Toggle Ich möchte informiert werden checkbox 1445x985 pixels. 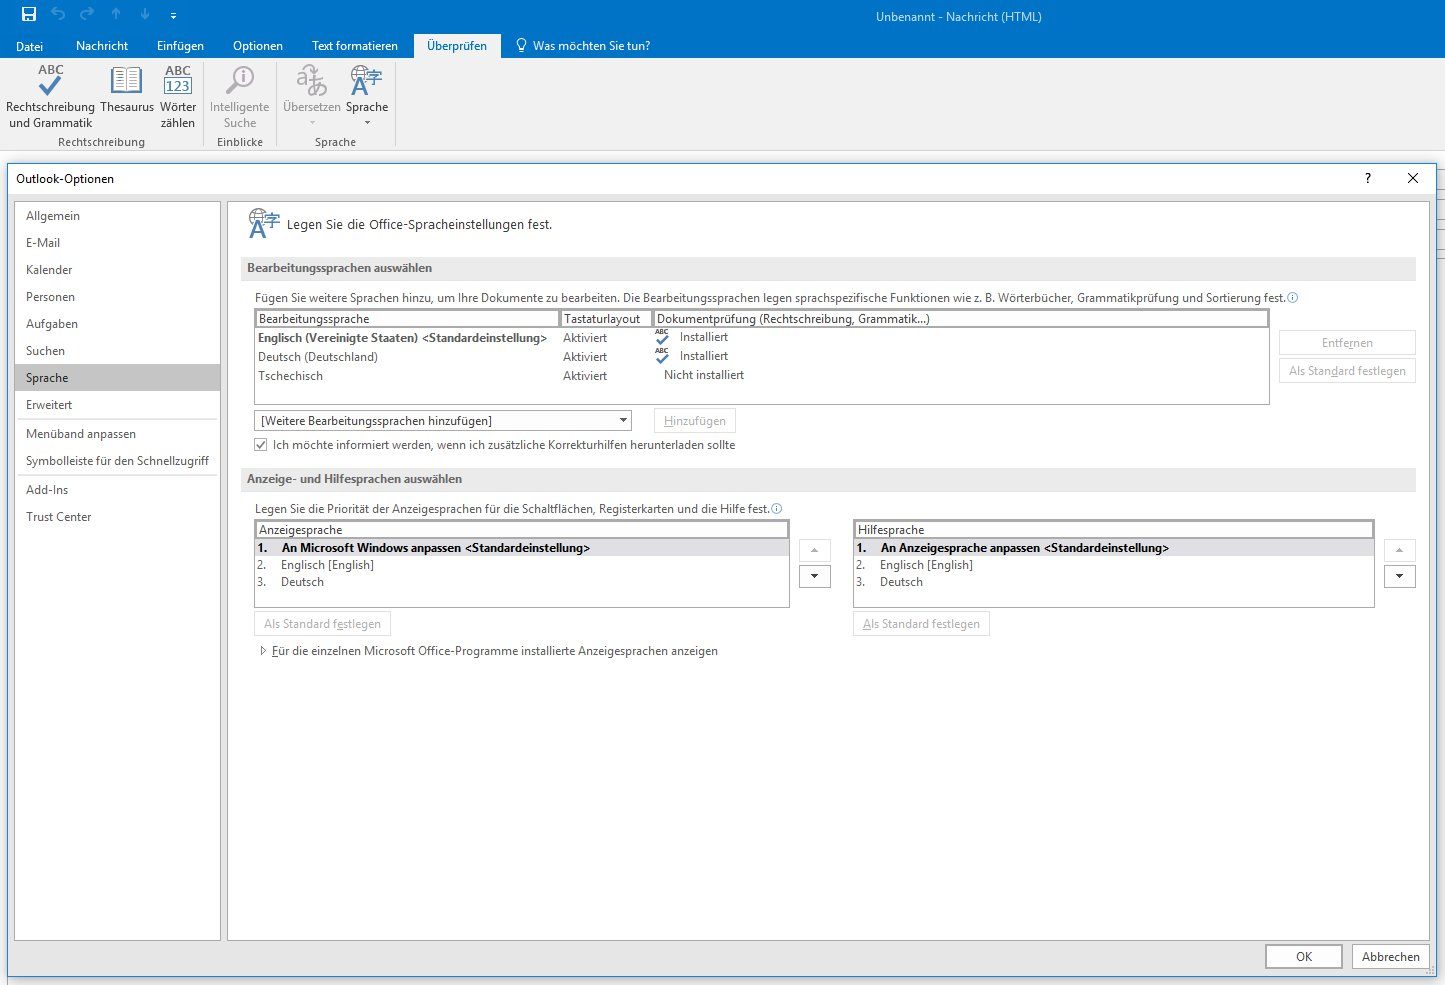[x=261, y=445]
